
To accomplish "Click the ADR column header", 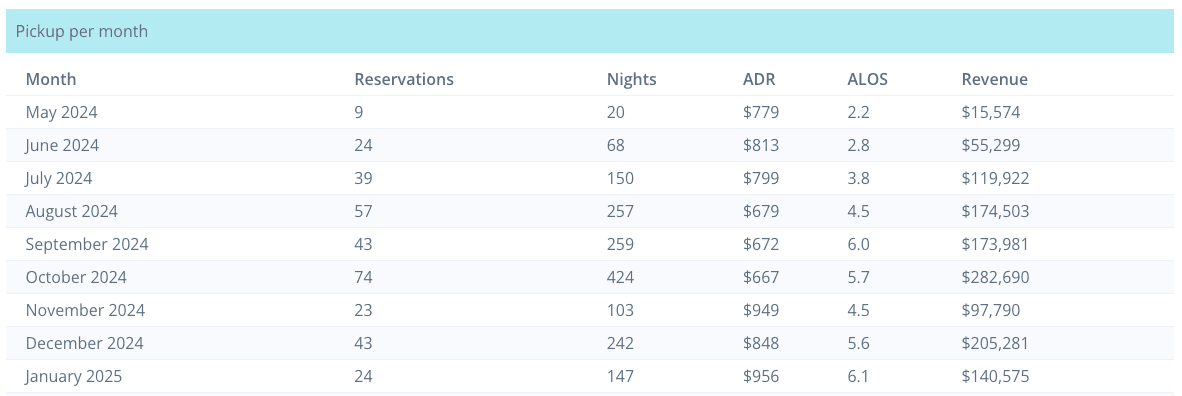I will tap(759, 79).
